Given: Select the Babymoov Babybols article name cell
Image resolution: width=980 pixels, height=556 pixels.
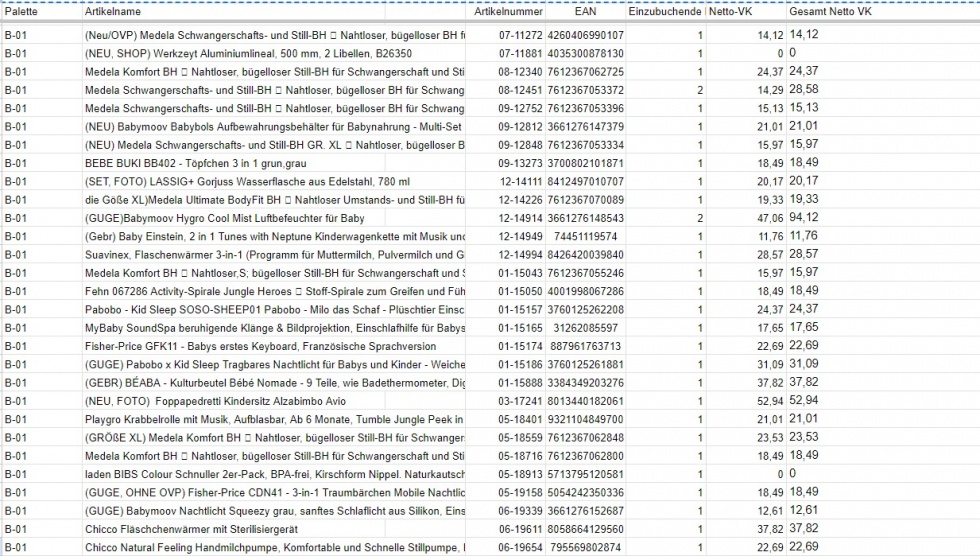Looking at the screenshot, I should [x=275, y=126].
